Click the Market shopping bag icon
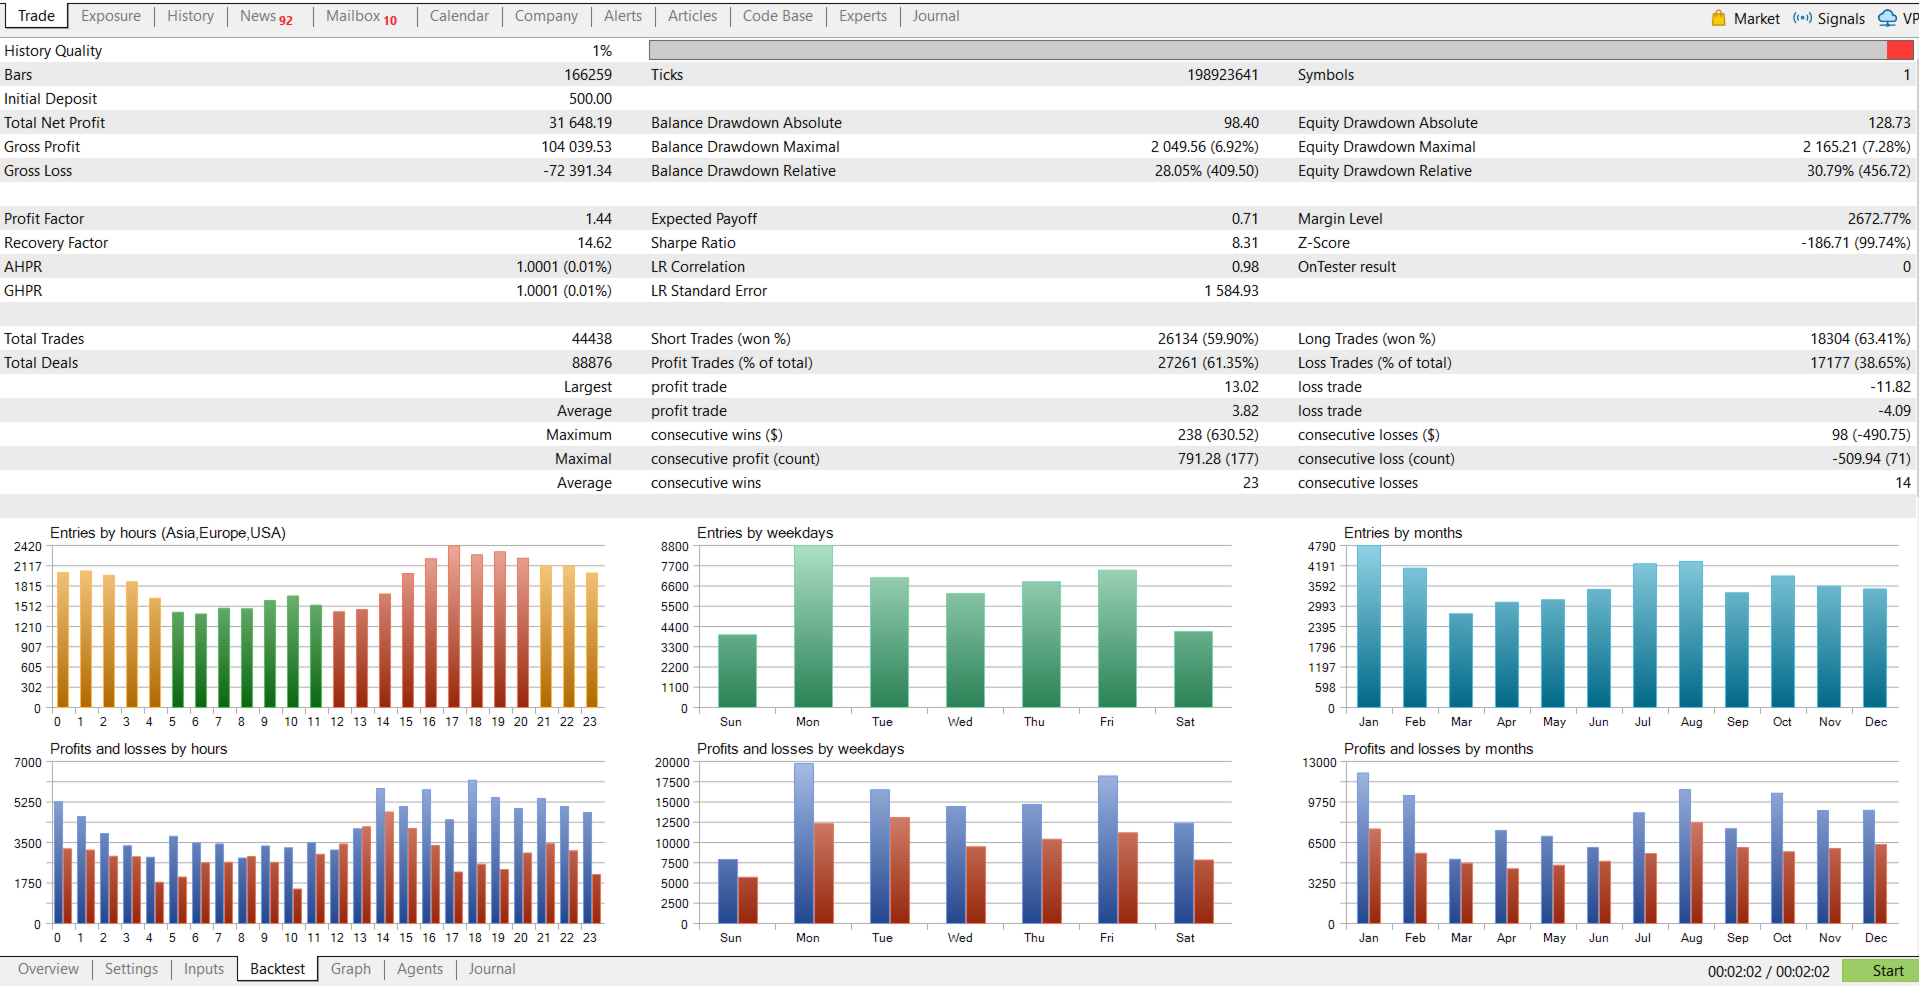The image size is (1919, 986). (1718, 18)
